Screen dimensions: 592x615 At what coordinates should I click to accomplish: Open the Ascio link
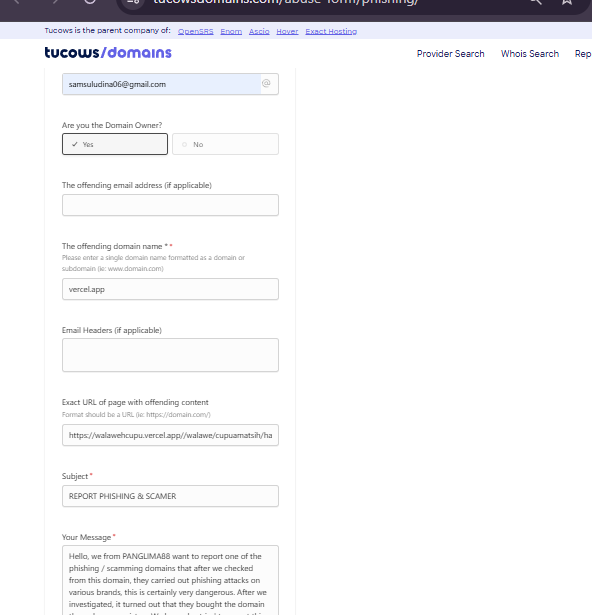coord(259,31)
